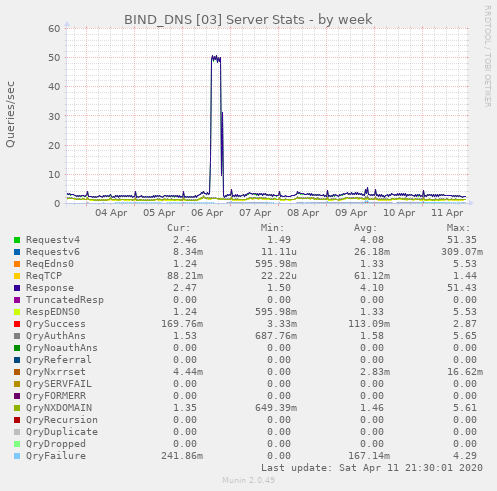Screen dimensions: 497x491
Task: Click the Min: column header
Action: pos(272,228)
